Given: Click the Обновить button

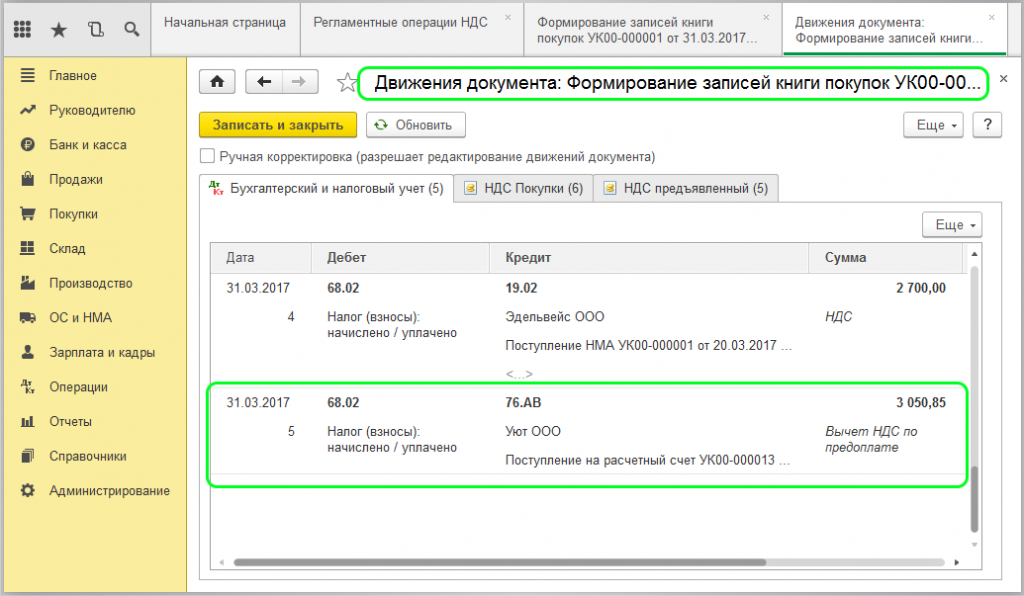Looking at the screenshot, I should click(x=416, y=125).
